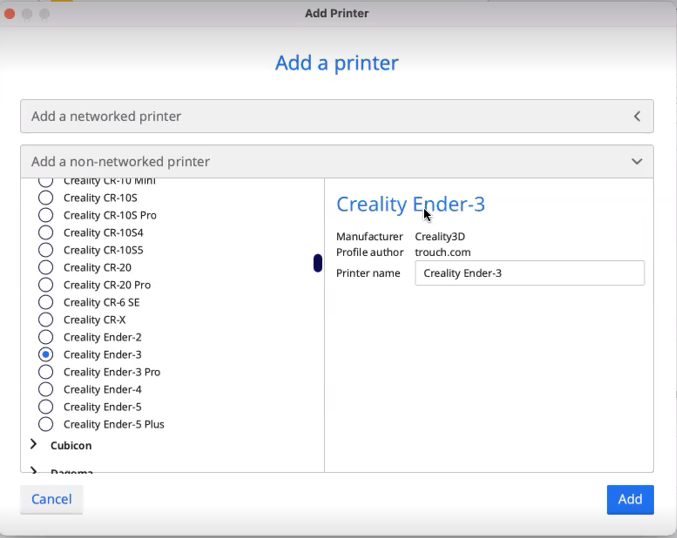This screenshot has width=677, height=538.
Task: Click the Creality Ender-3 heading
Action: click(410, 204)
